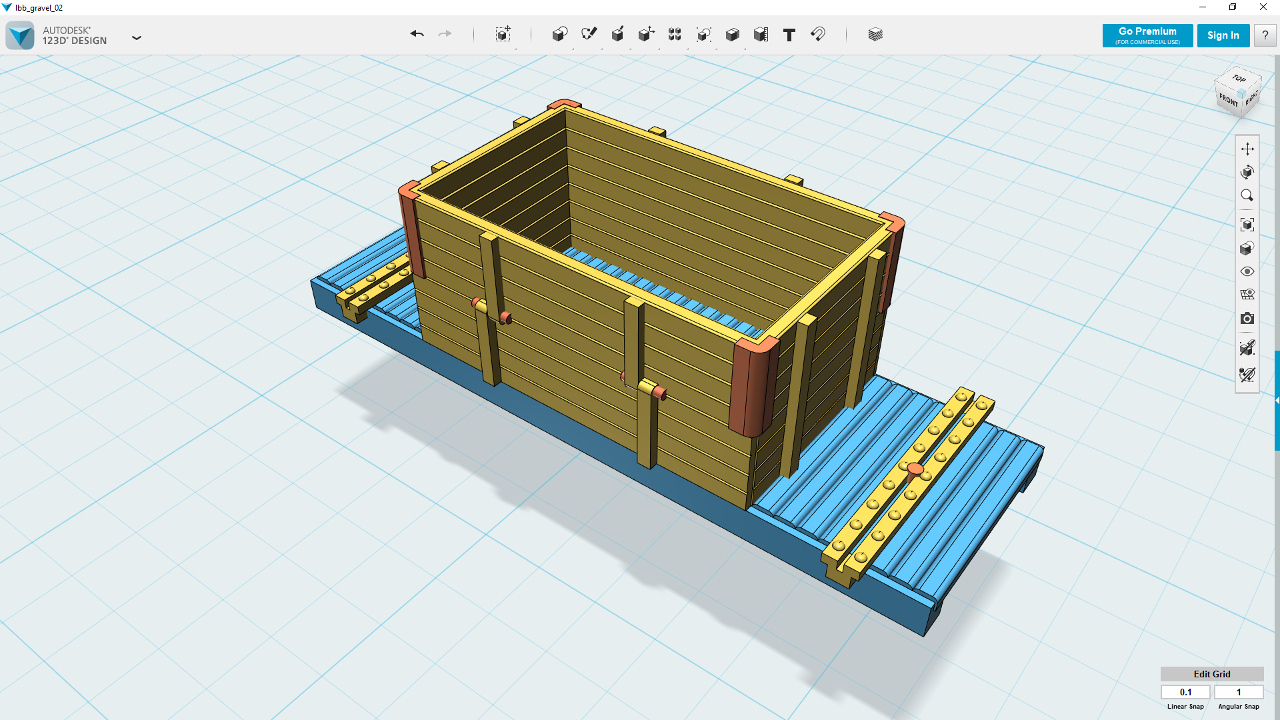
Task: Click the lbb_gravel_02 window title
Action: [39, 7]
